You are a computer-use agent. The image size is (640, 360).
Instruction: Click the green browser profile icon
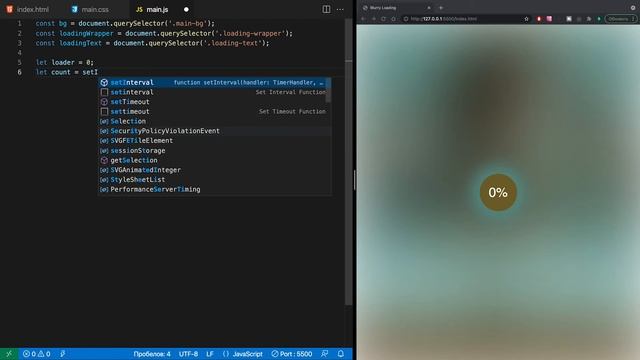(599, 19)
